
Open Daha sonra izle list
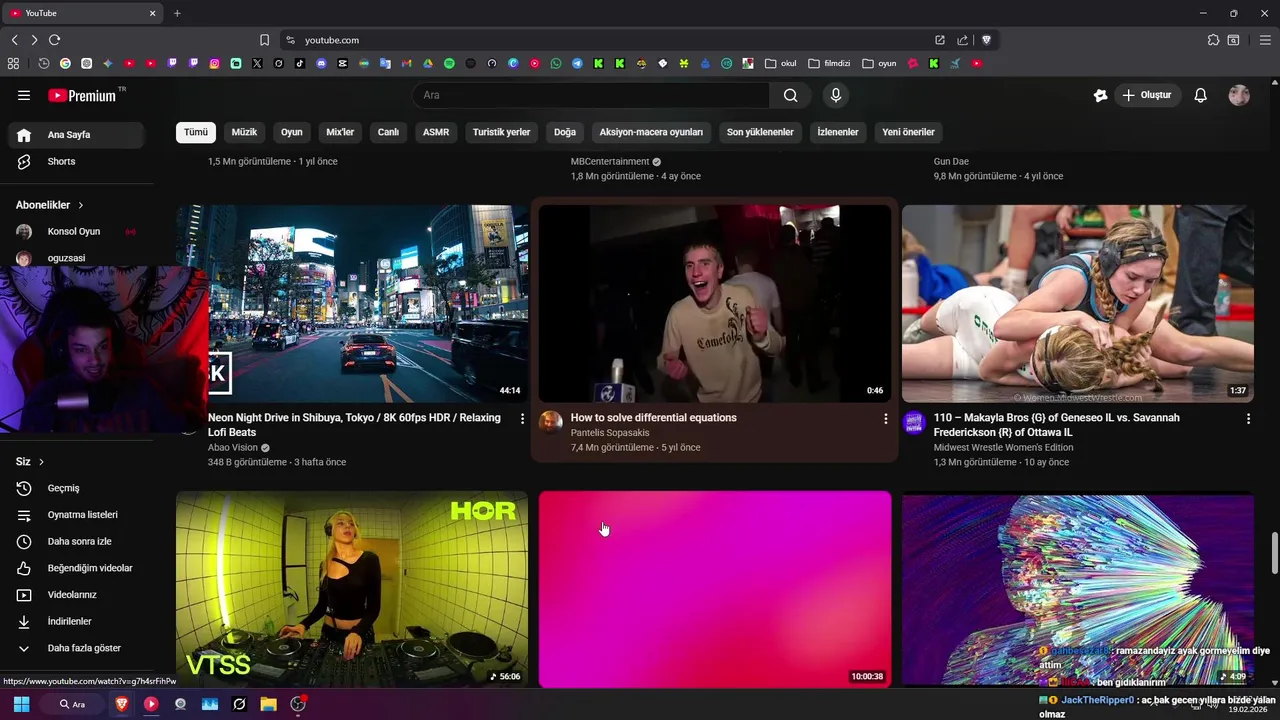77,541
